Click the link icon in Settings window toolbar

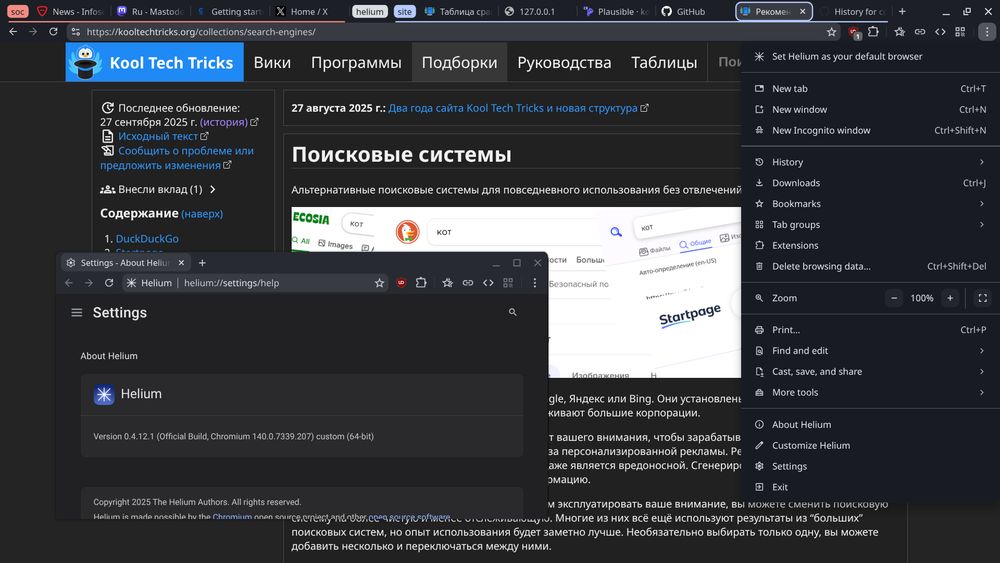pyautogui.click(x=467, y=282)
